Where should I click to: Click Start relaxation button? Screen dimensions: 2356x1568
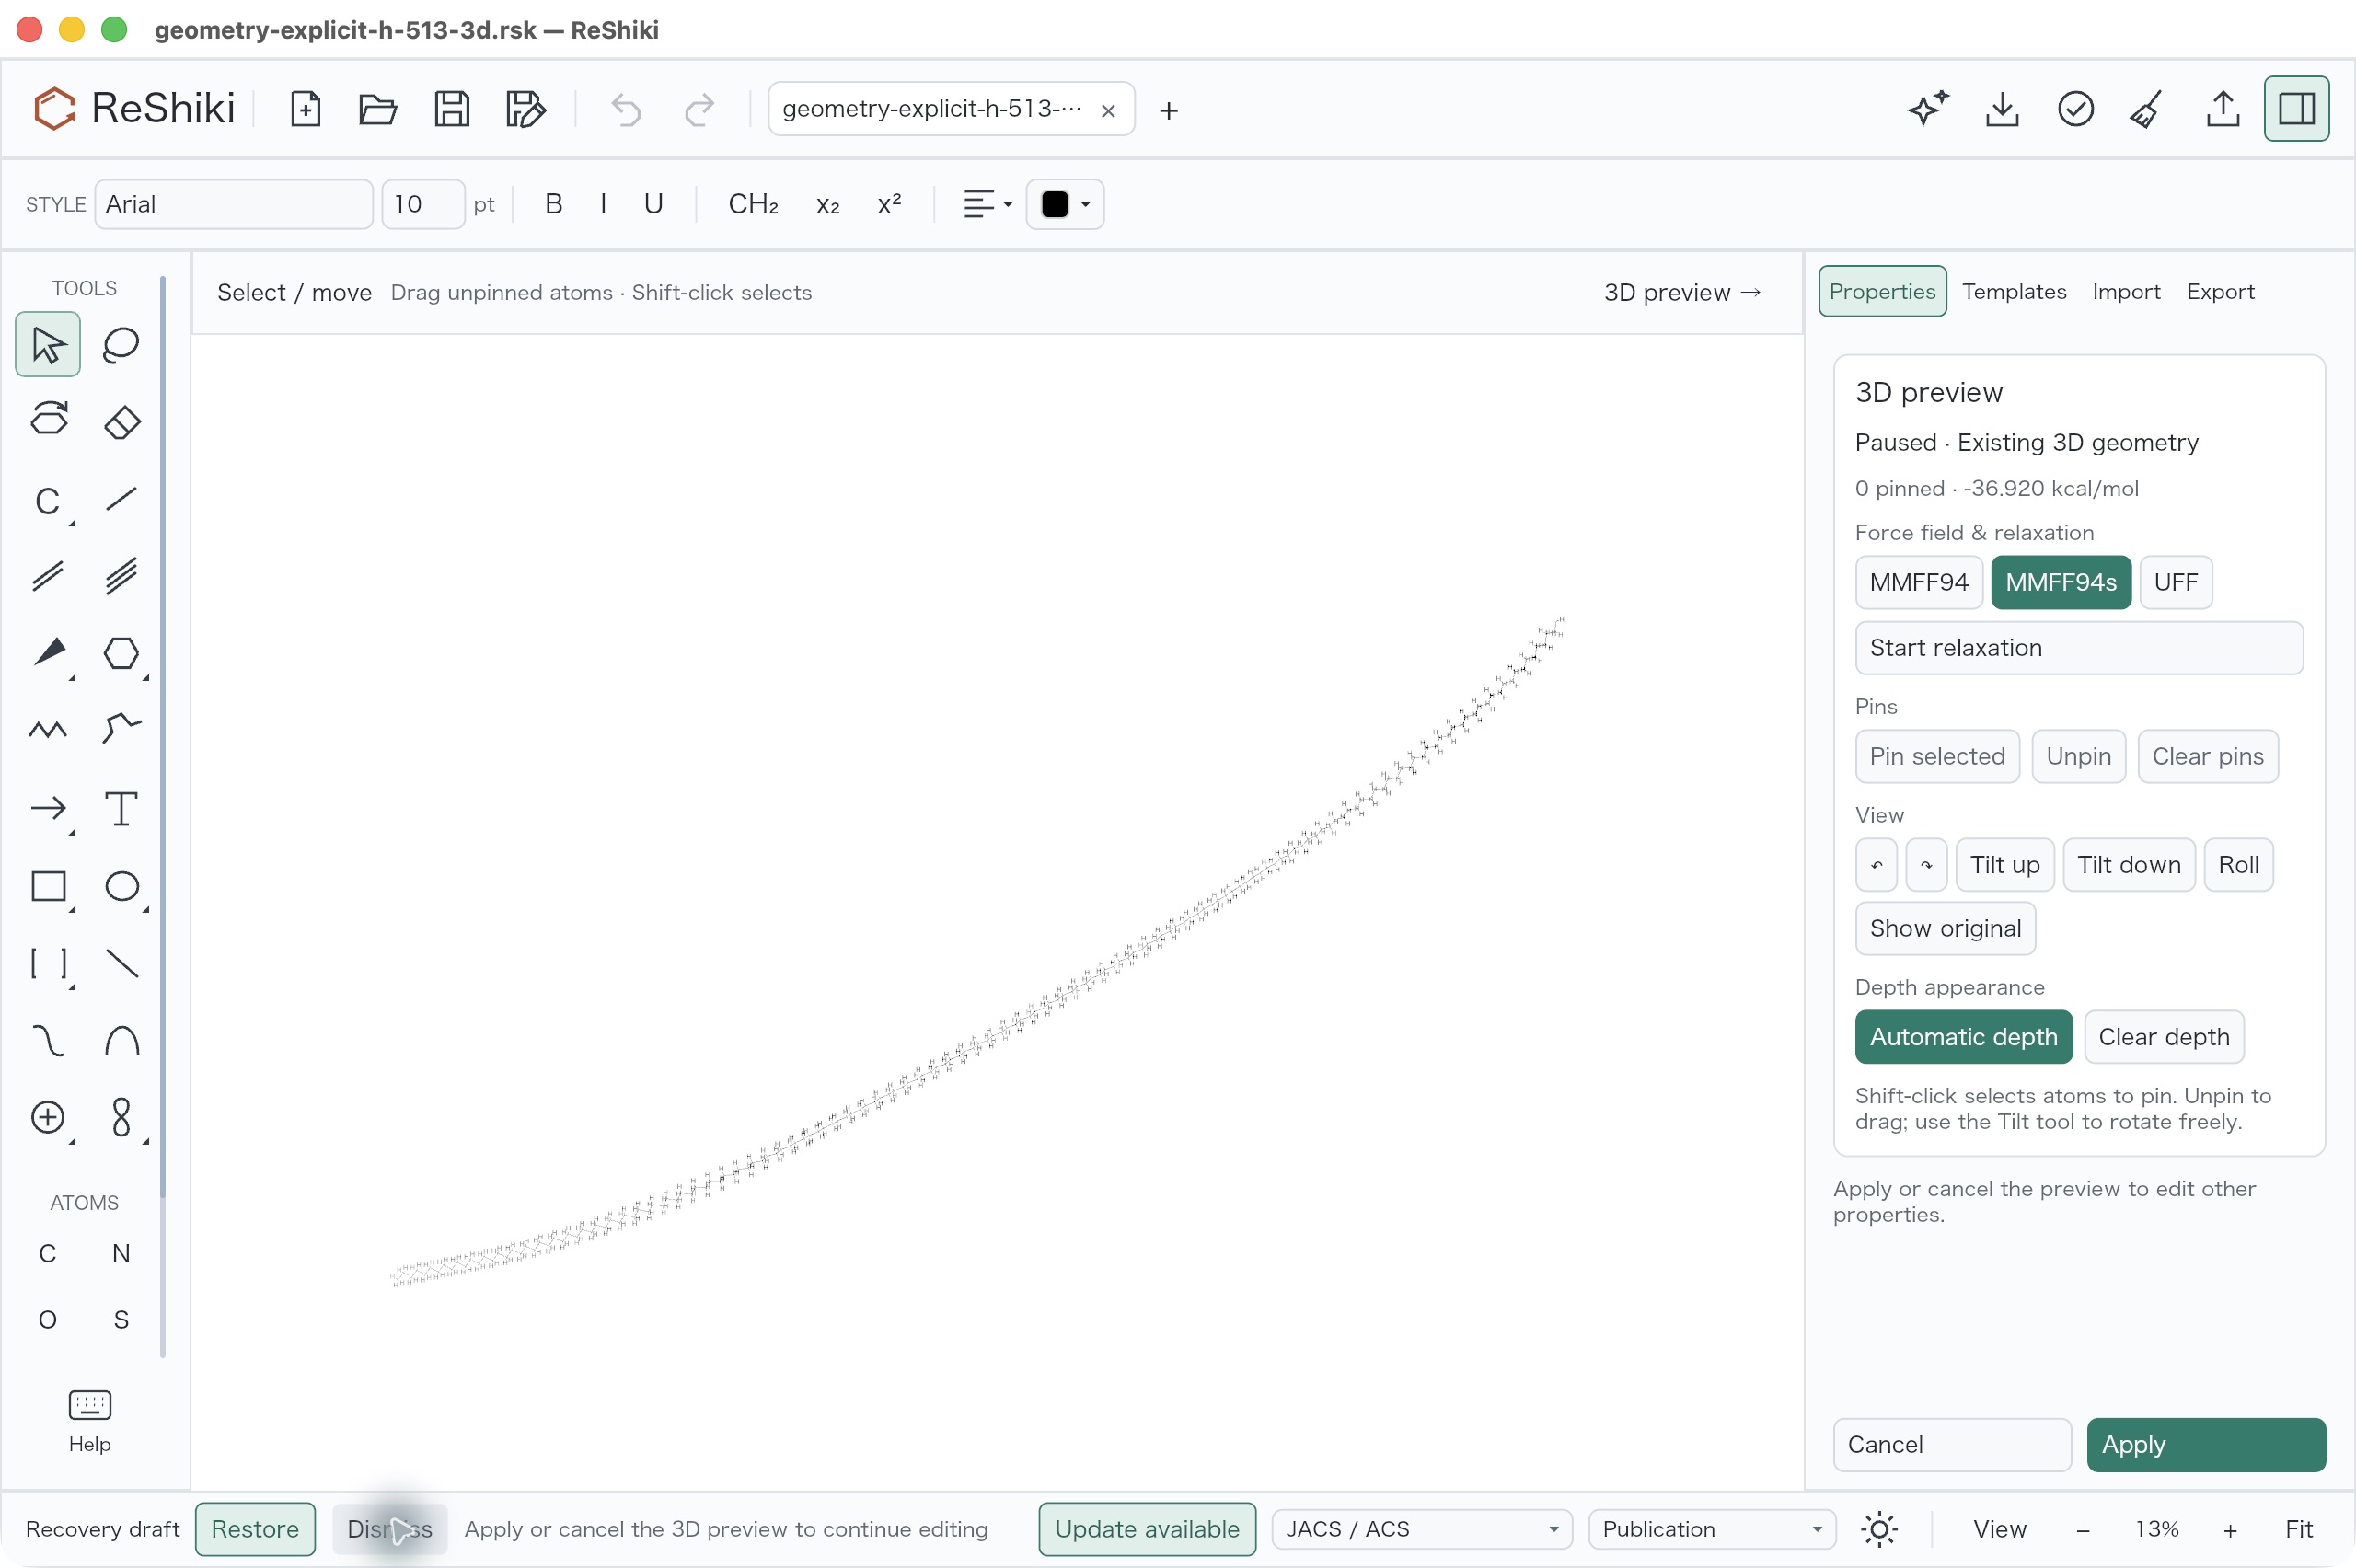click(2078, 648)
